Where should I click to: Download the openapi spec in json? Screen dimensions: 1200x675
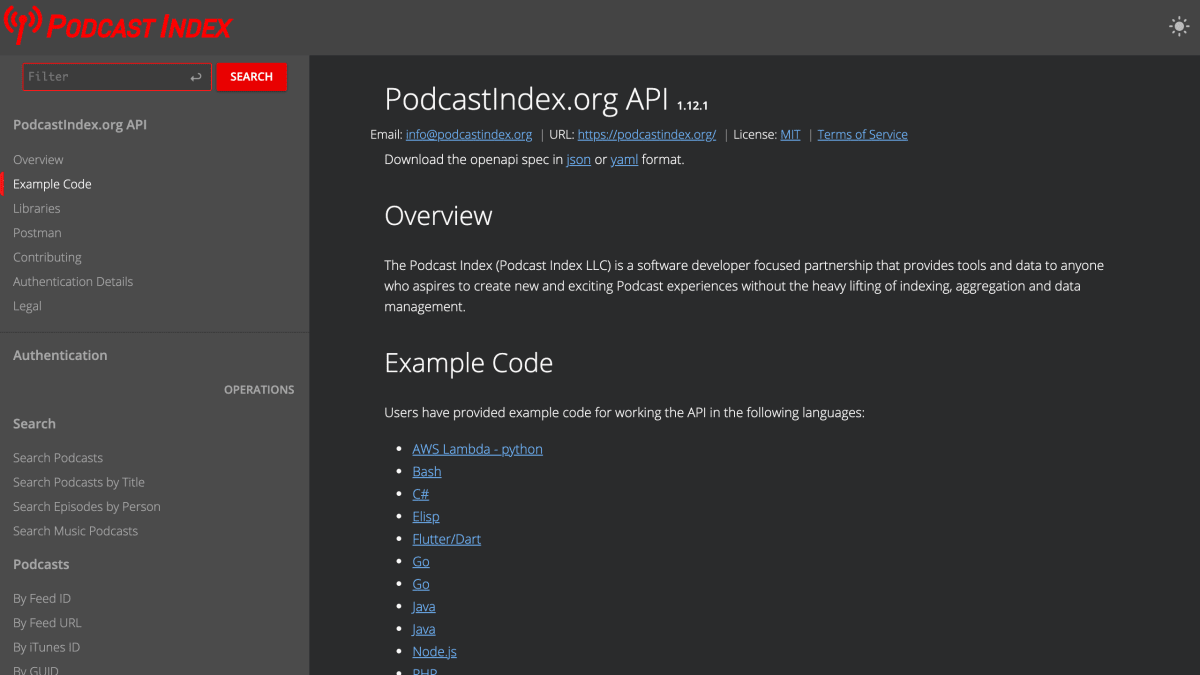pos(579,160)
